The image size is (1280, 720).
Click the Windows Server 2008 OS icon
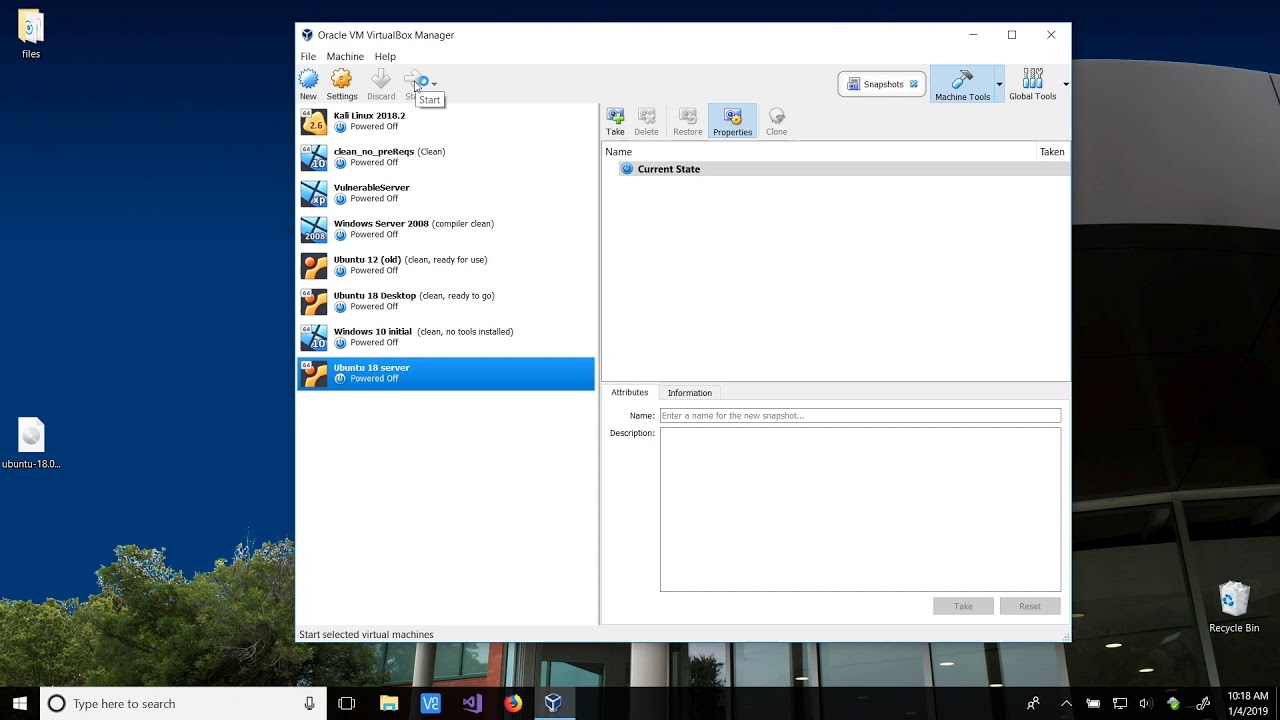pos(314,230)
